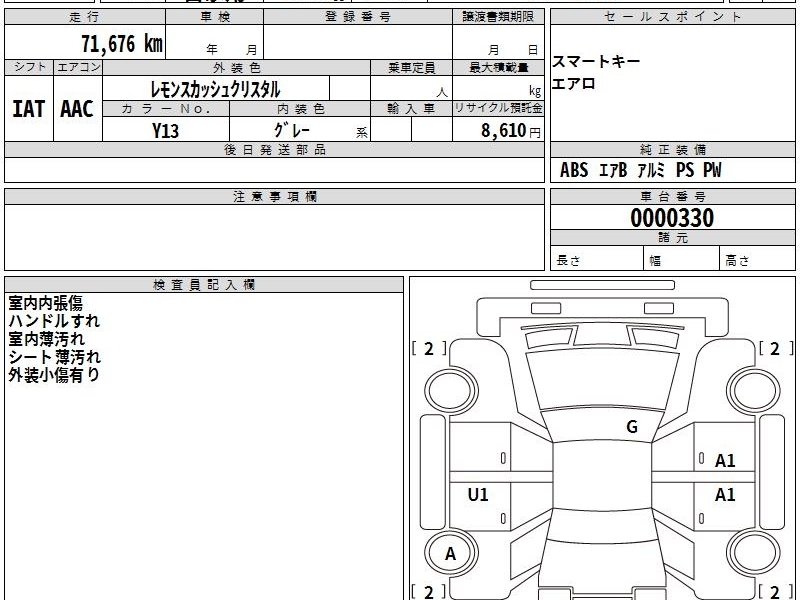Image resolution: width=800 pixels, height=600 pixels.
Task: Select the 車台番号 header
Action: [x=672, y=196]
